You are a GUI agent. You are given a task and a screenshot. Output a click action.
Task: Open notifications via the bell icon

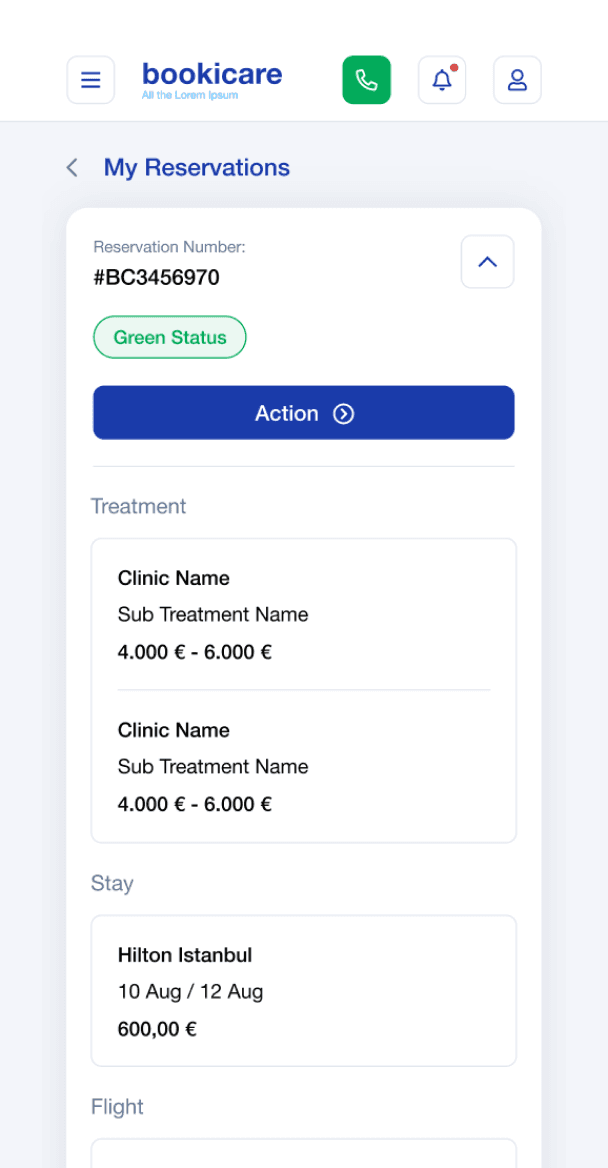[440, 81]
